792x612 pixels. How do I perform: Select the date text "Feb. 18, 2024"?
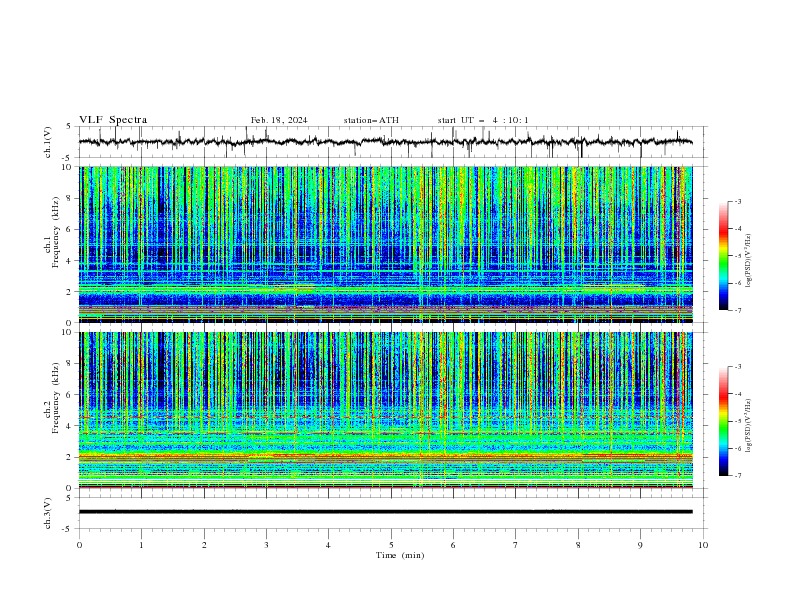279,120
